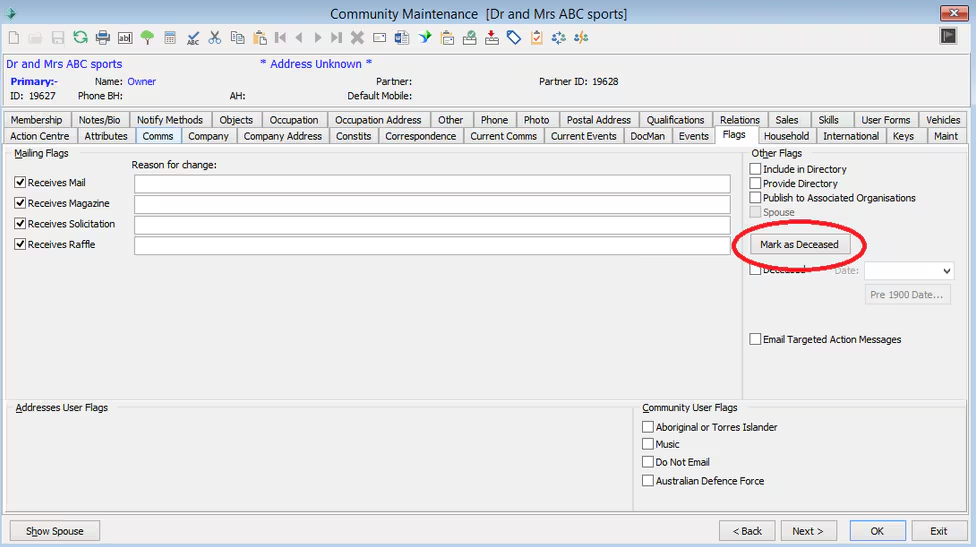Open the calculator icon
Screen dimensions: 976x547
tap(170, 38)
